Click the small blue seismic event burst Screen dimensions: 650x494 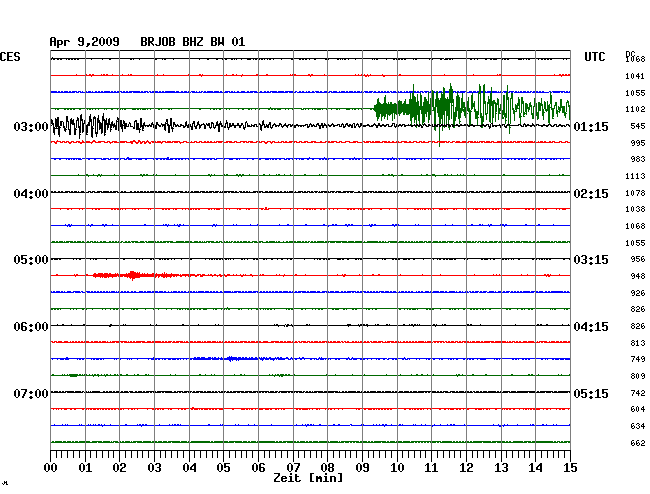(238, 358)
